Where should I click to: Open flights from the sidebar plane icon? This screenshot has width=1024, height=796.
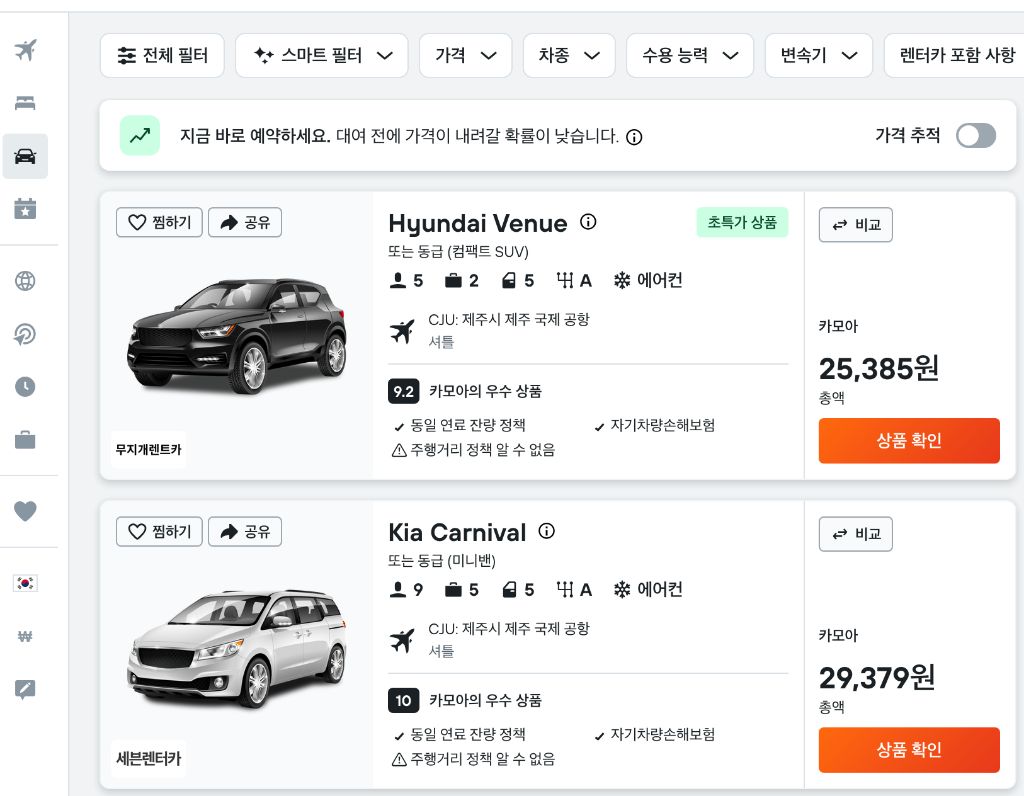tap(26, 50)
